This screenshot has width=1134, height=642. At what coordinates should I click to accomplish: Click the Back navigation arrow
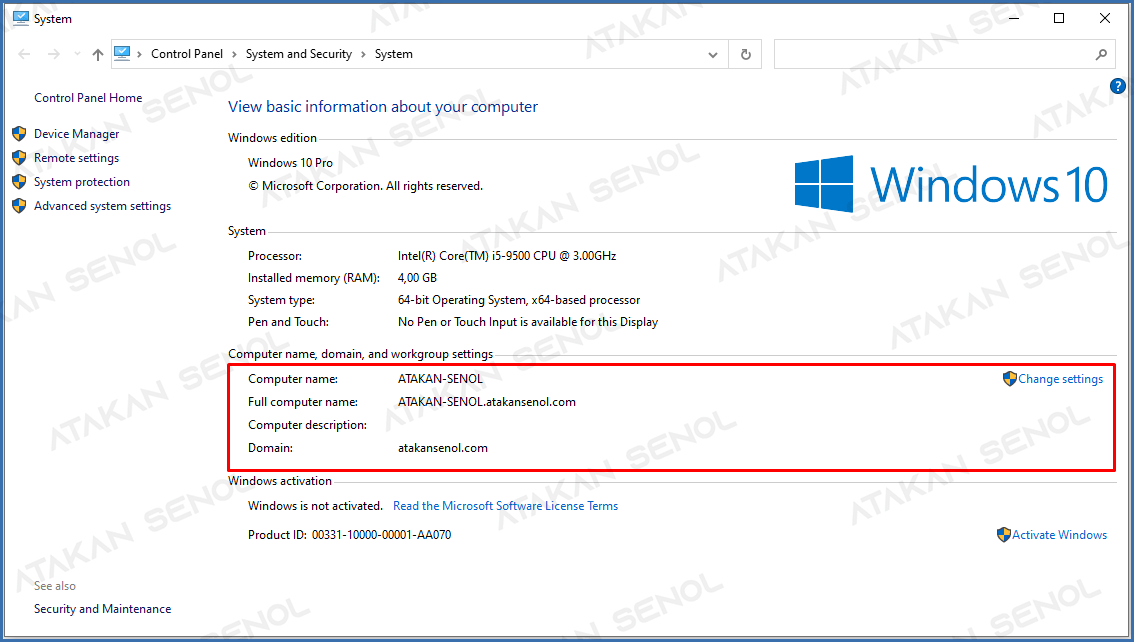[x=25, y=54]
